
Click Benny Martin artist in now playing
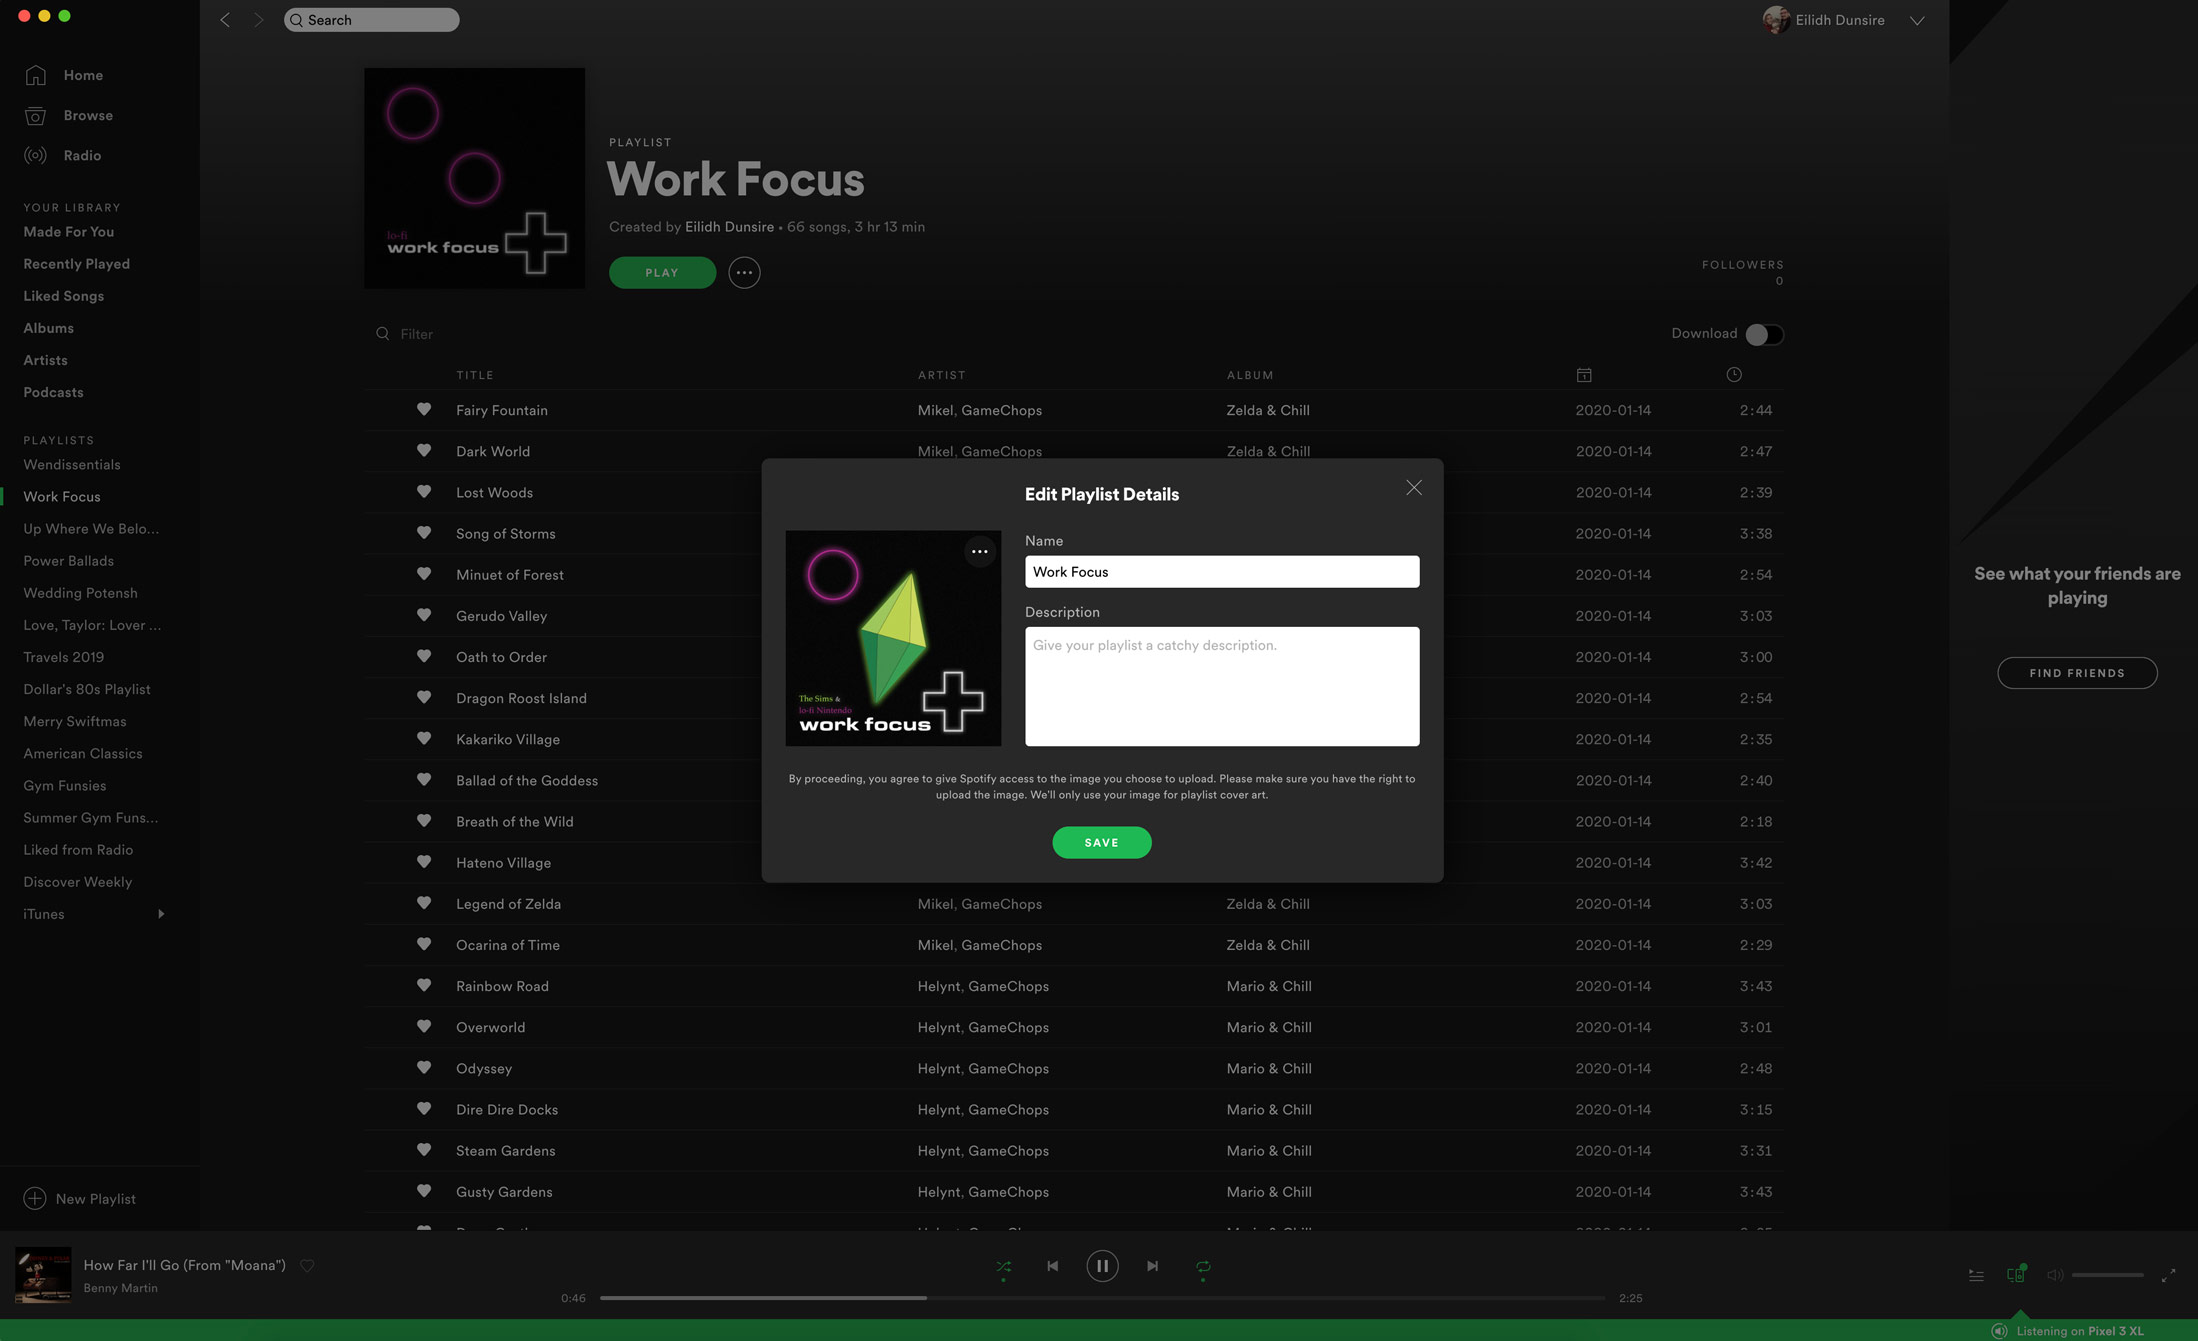click(x=120, y=1288)
